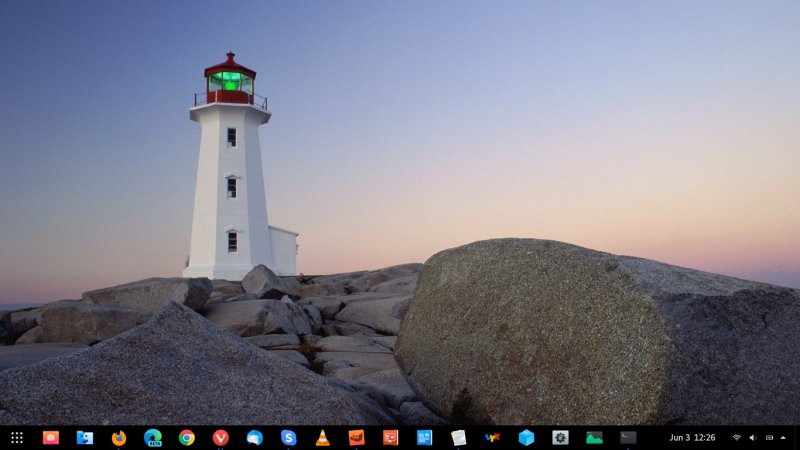Launch the LyX document editor

(x=492, y=438)
